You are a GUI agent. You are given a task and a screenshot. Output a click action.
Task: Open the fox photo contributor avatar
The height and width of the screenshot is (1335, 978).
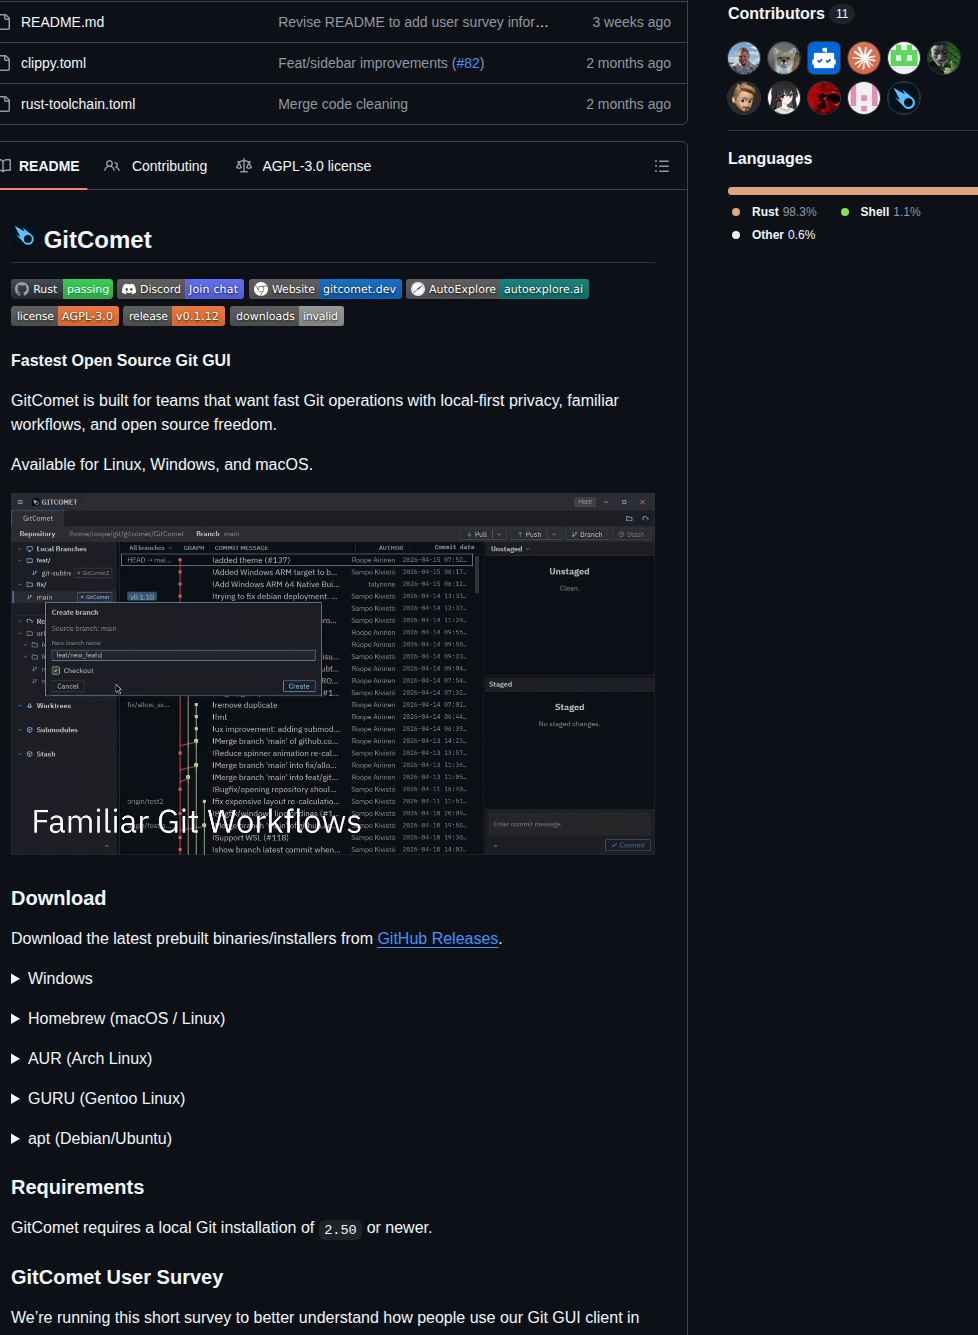click(784, 58)
